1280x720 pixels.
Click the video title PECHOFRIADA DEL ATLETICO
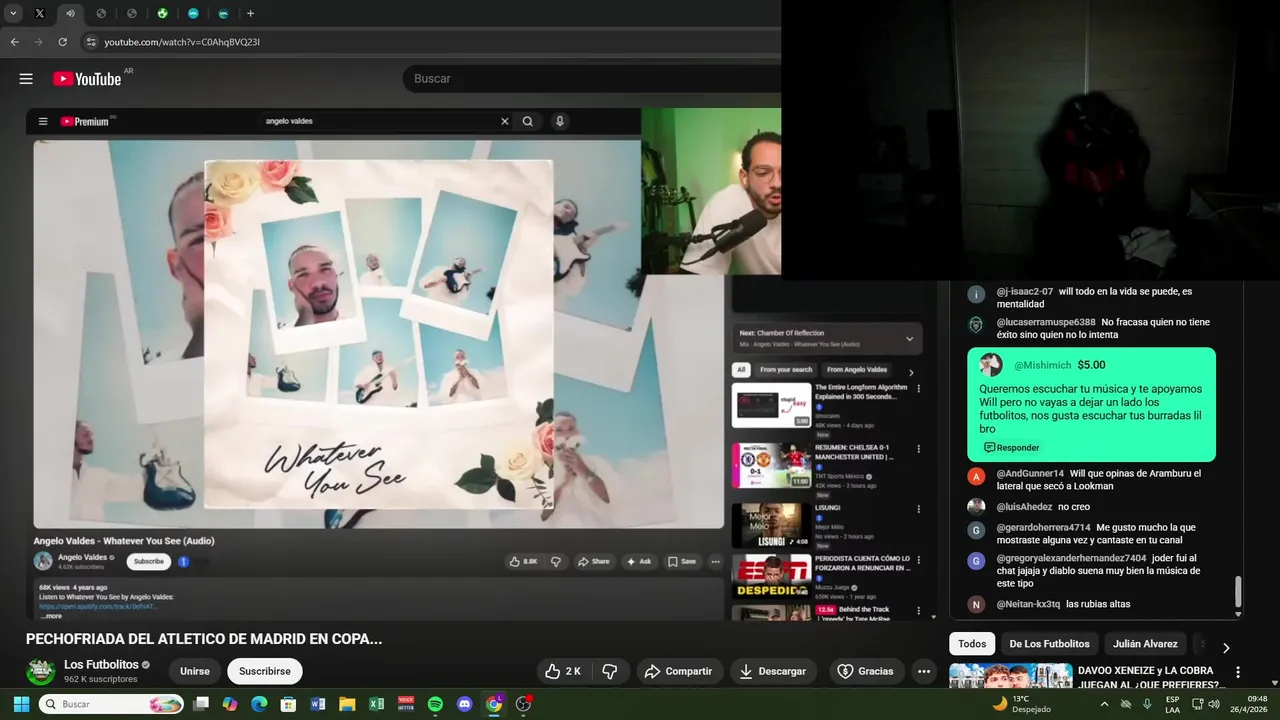204,639
